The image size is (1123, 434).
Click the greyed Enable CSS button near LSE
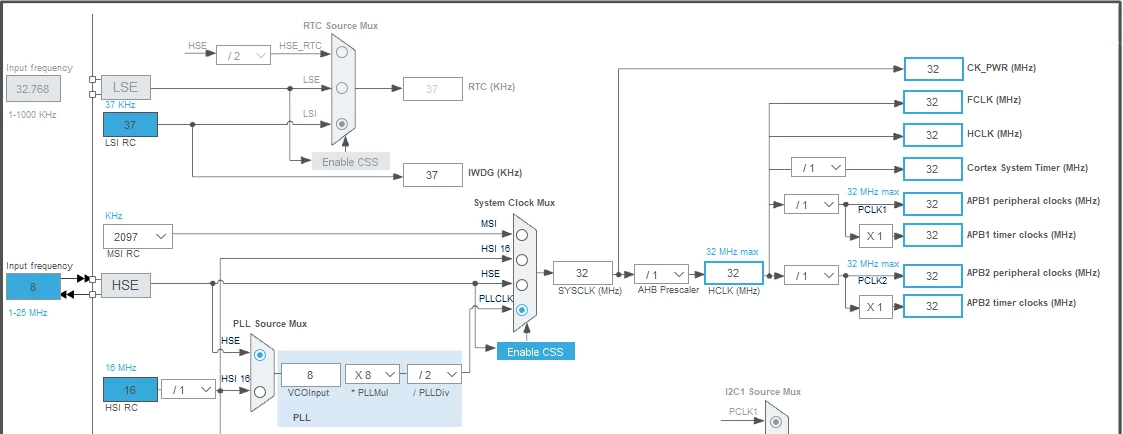tap(351, 161)
